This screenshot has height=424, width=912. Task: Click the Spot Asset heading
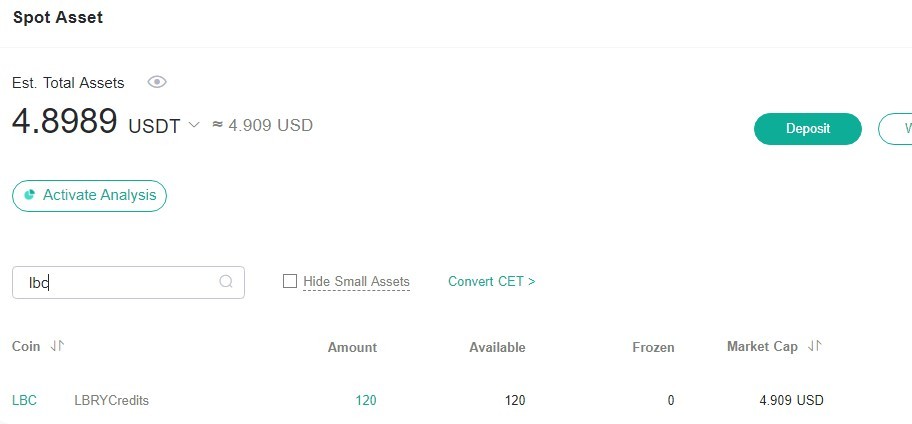pos(58,17)
